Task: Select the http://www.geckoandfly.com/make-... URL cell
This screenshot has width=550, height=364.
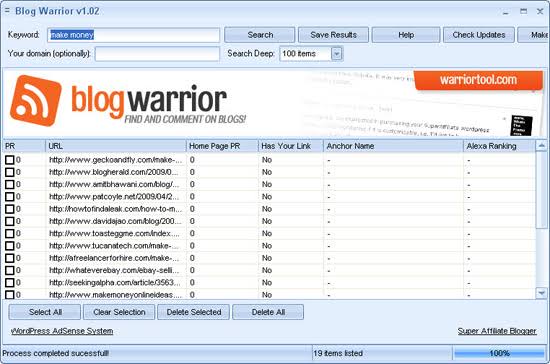Action: coord(115,160)
